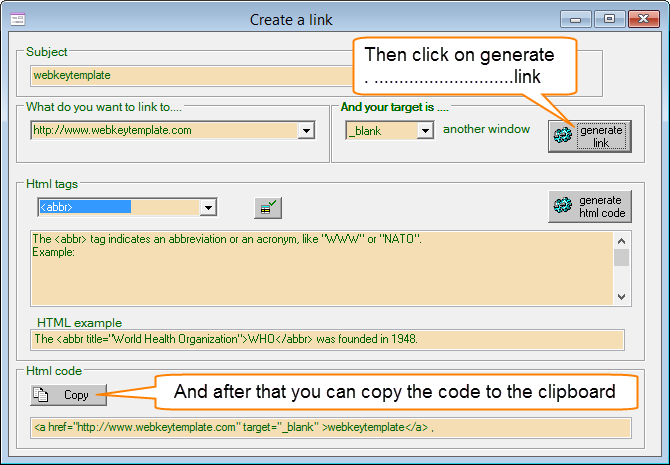This screenshot has height=465, width=670.
Task: Click the generate link button
Action: pyautogui.click(x=590, y=136)
